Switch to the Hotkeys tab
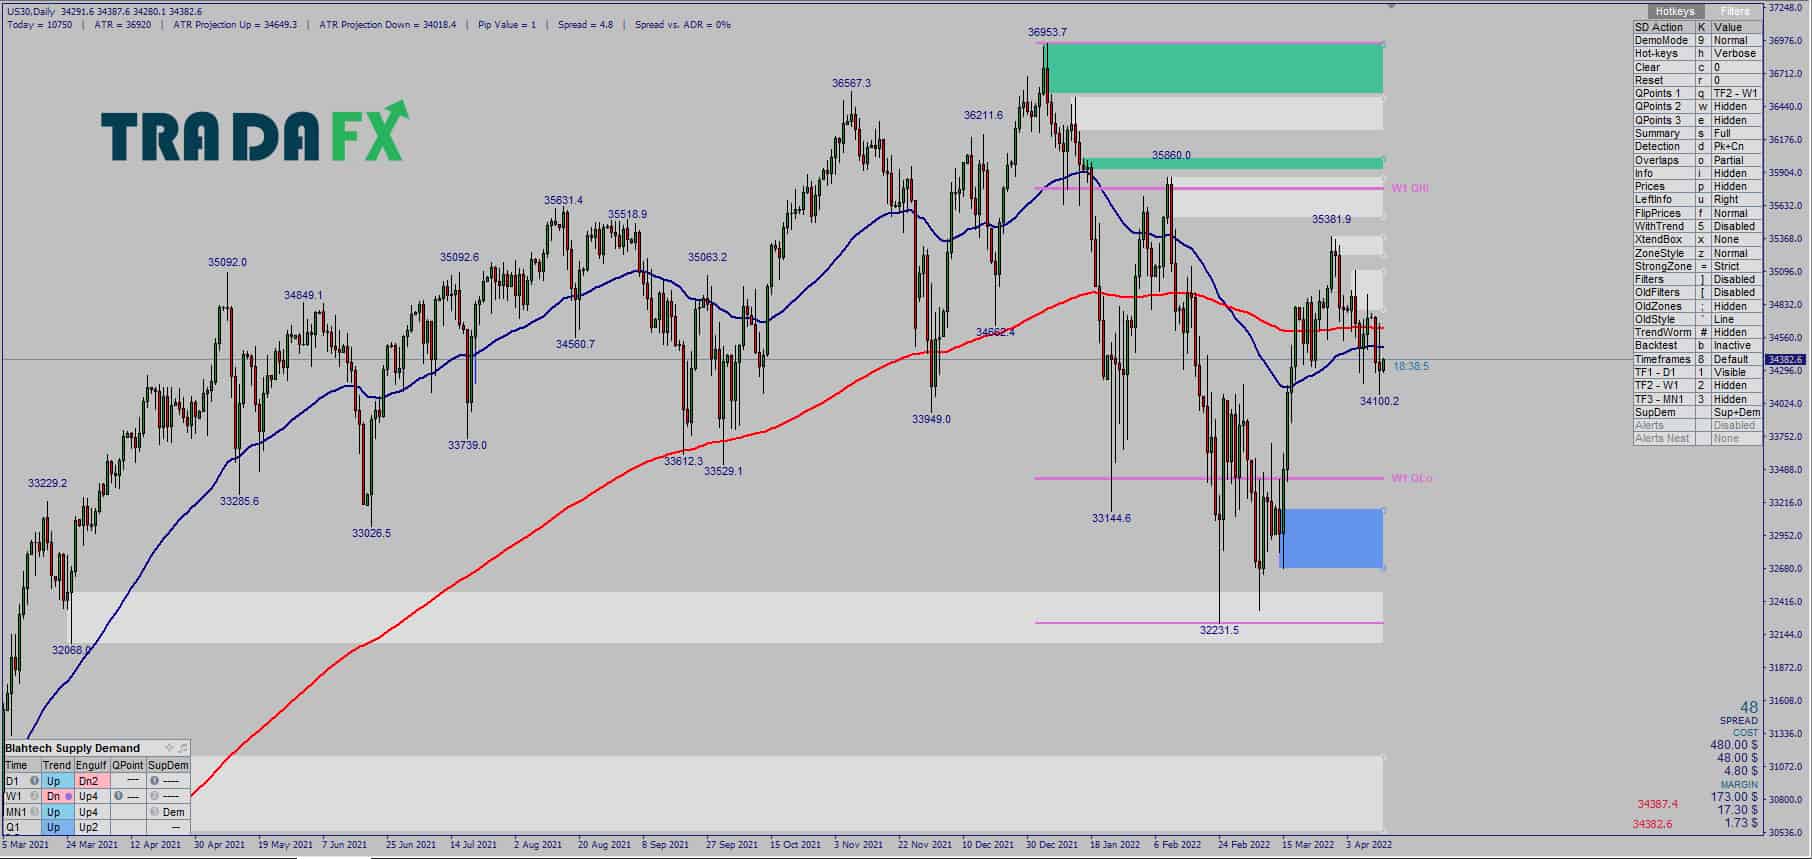 (1675, 11)
